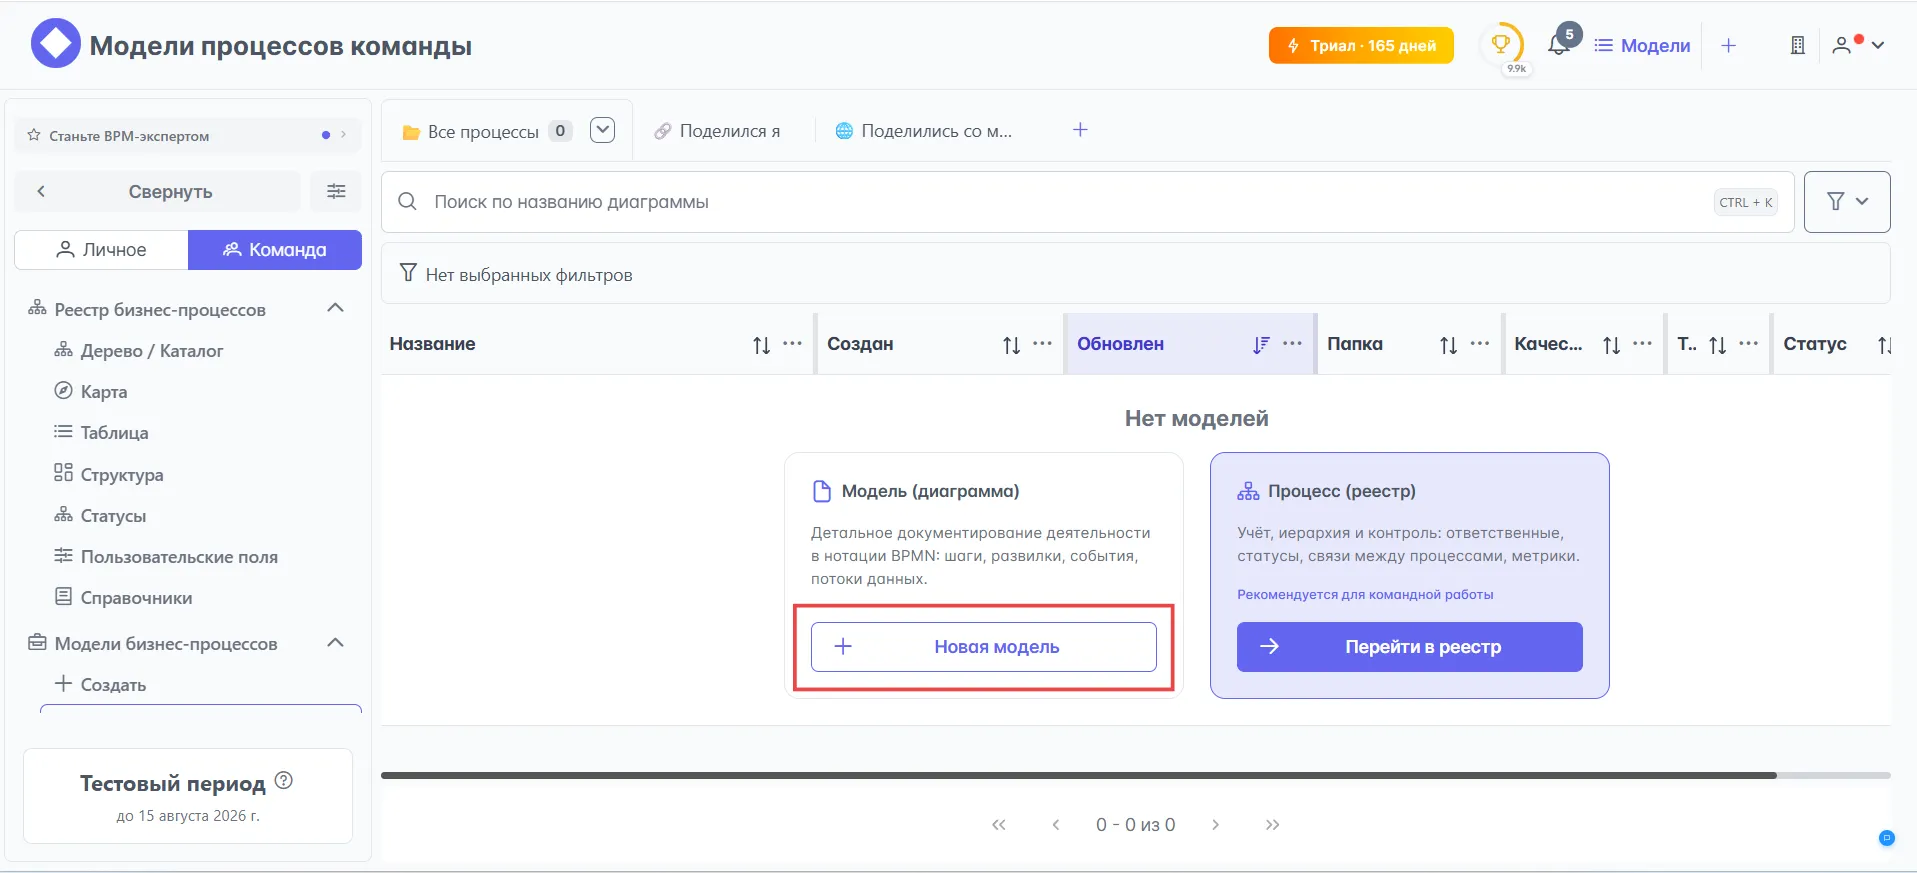Collapse Реестр бизнес-процессов section
This screenshot has width=1917, height=873.
(336, 309)
